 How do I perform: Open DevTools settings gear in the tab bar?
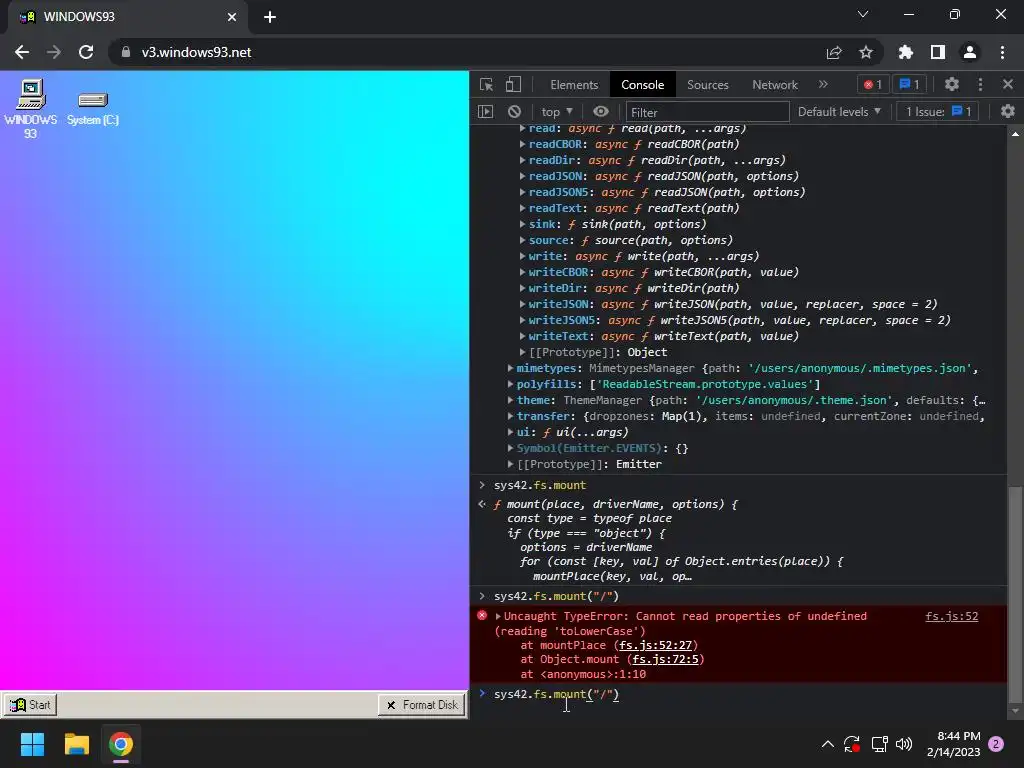point(952,84)
